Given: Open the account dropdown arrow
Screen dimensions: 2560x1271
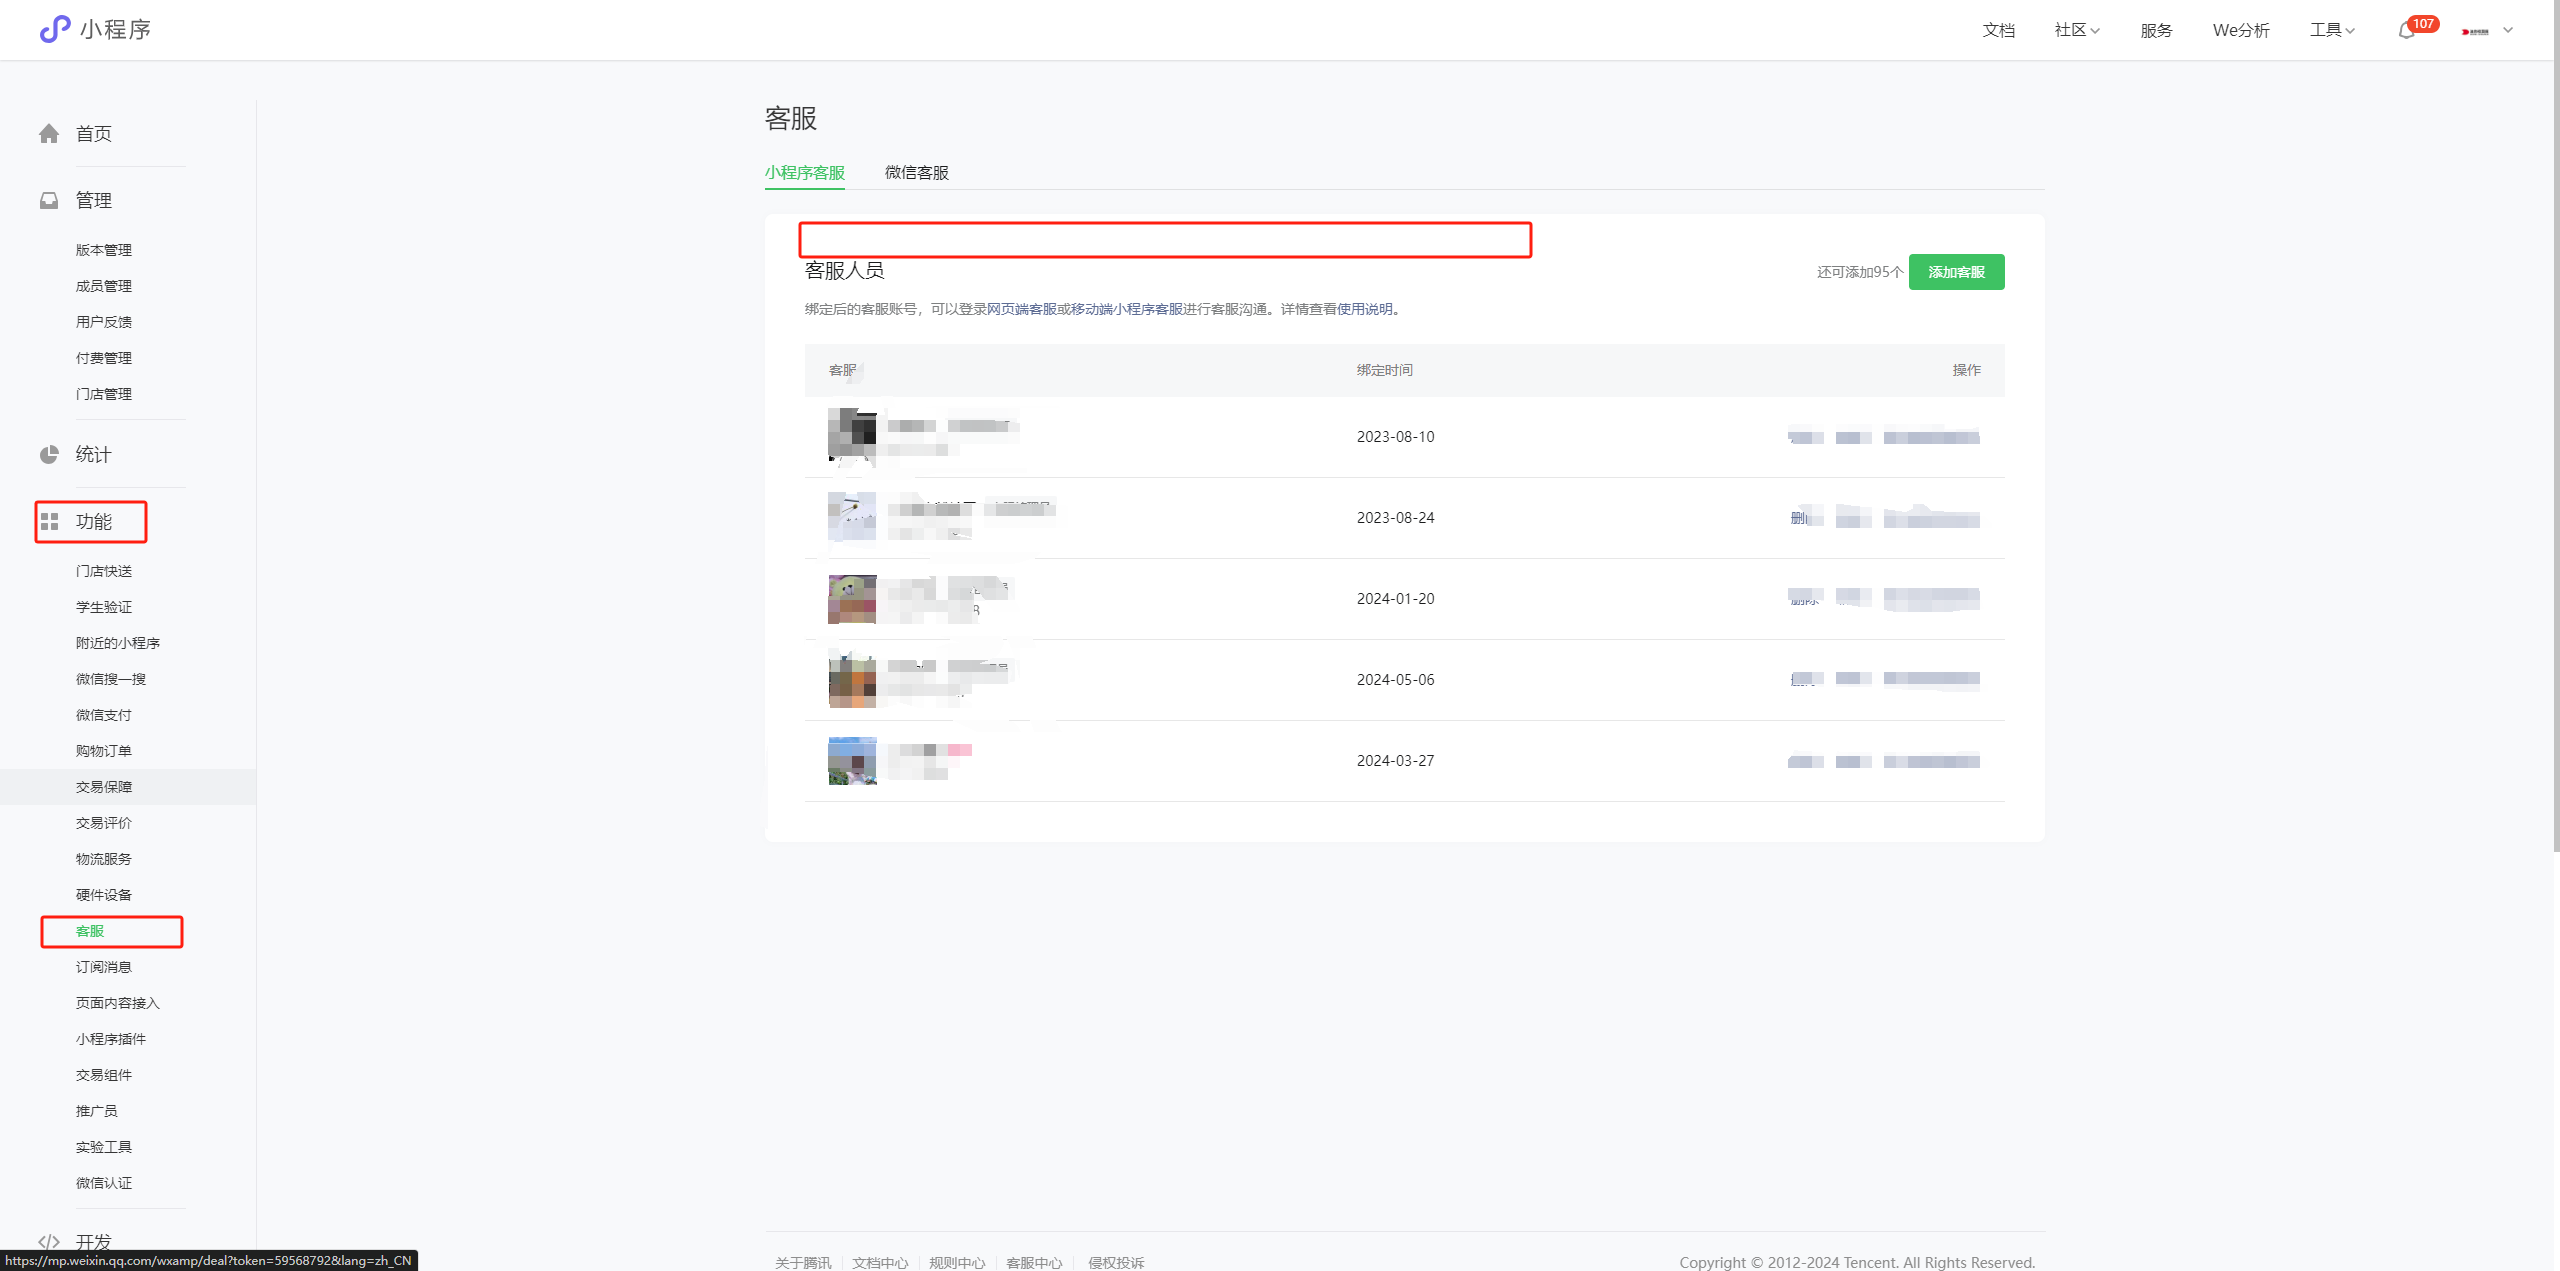Looking at the screenshot, I should coord(2508,30).
